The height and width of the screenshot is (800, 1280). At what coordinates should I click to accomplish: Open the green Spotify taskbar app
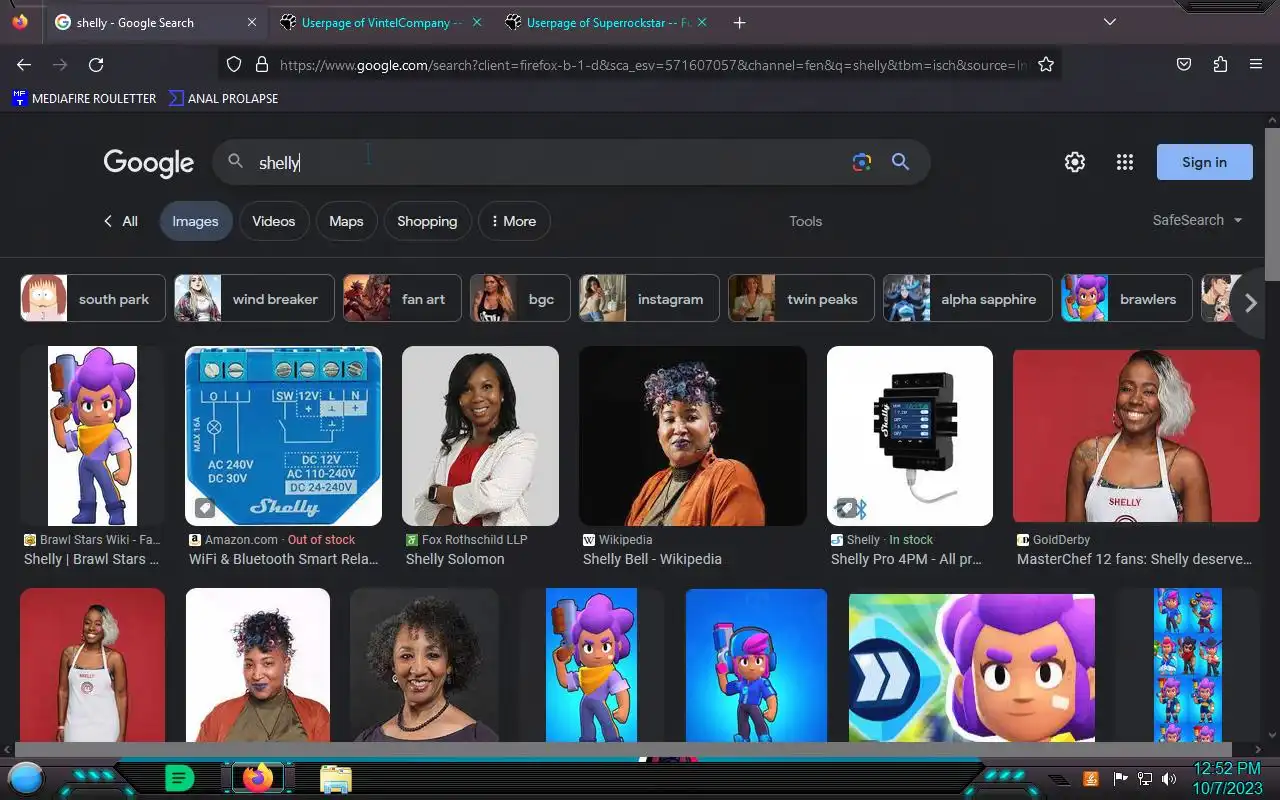coord(179,777)
